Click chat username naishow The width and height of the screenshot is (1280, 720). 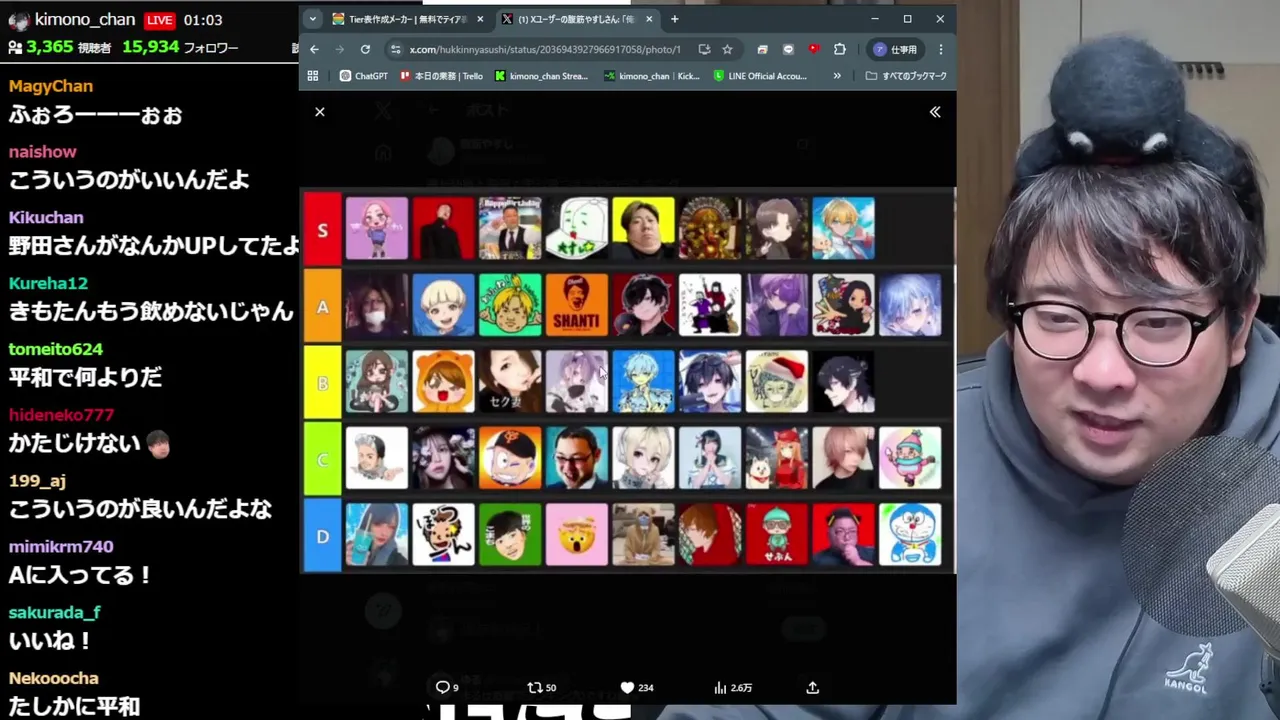(x=43, y=152)
